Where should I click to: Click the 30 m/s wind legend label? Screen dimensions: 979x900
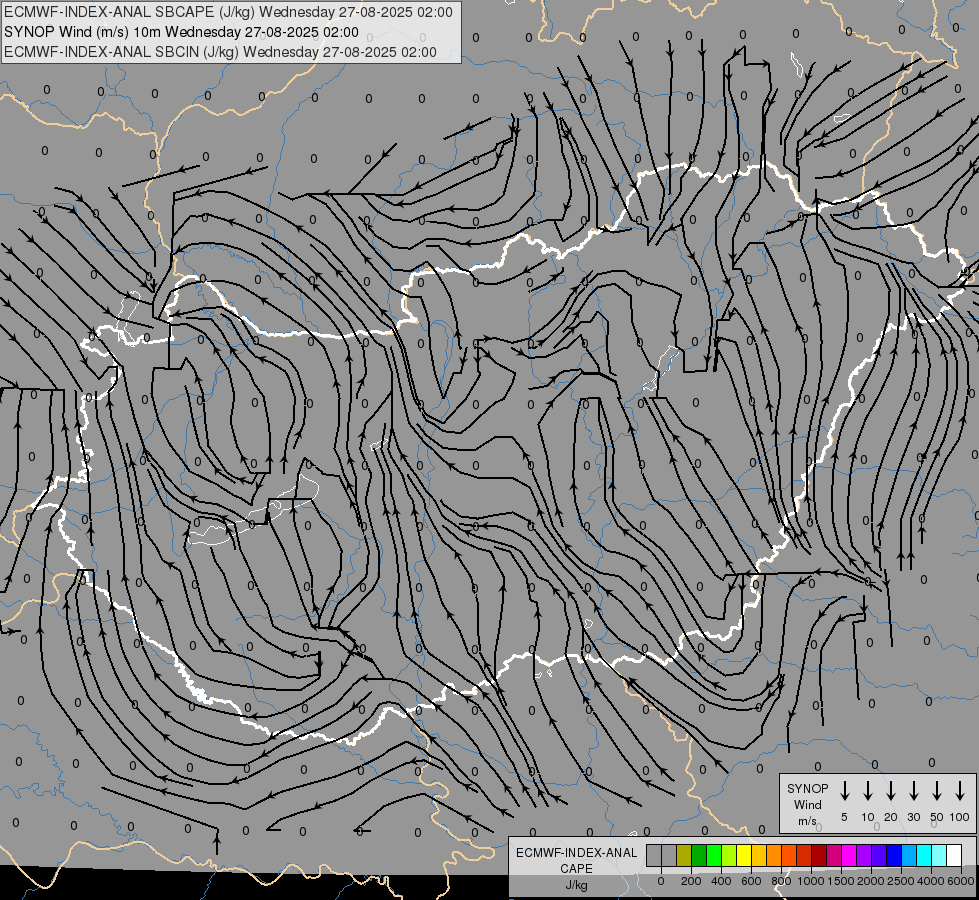point(913,817)
